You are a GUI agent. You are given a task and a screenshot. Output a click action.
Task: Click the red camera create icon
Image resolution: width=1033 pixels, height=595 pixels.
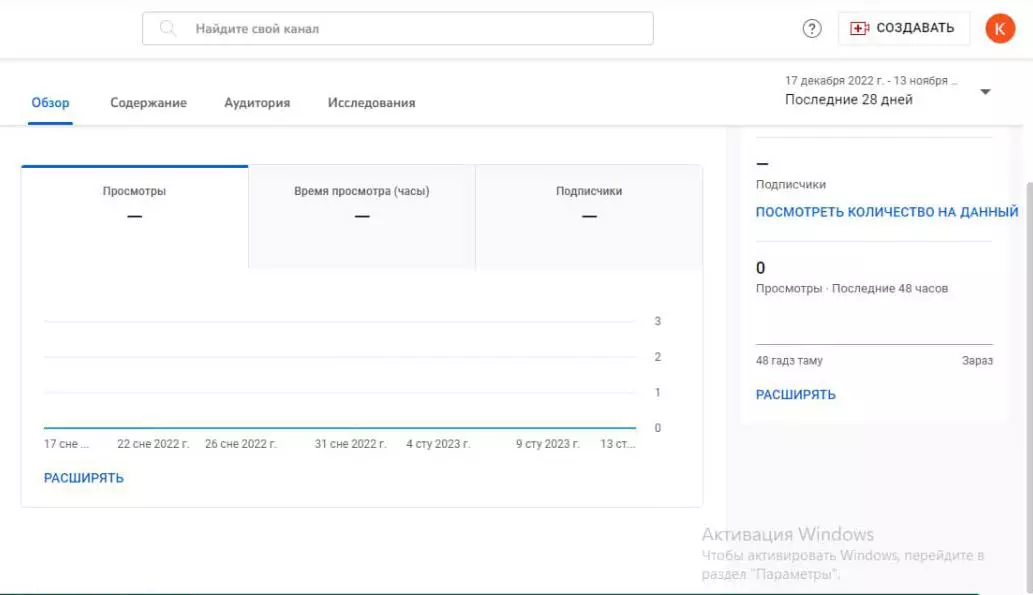859,28
